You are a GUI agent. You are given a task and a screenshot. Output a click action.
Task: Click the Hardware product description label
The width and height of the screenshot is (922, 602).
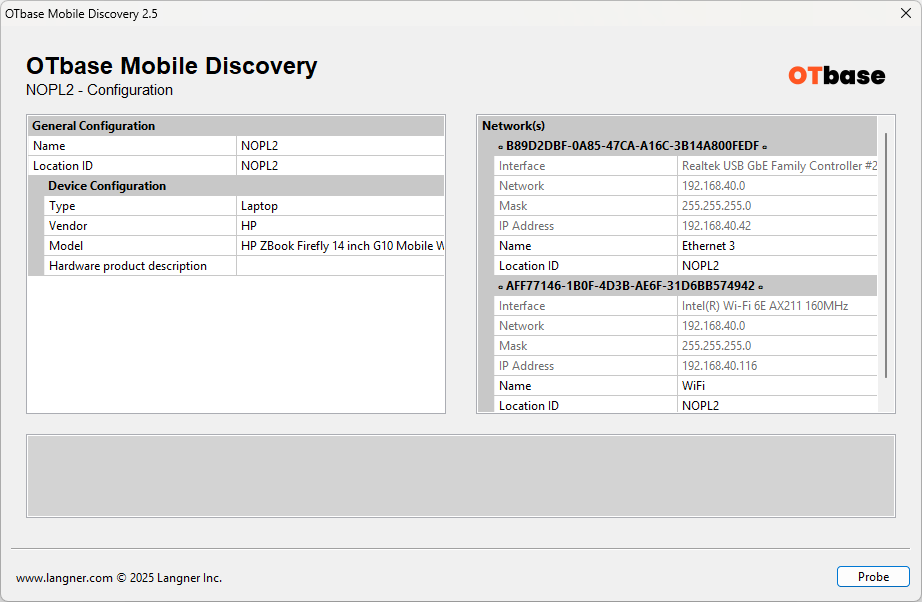click(128, 266)
